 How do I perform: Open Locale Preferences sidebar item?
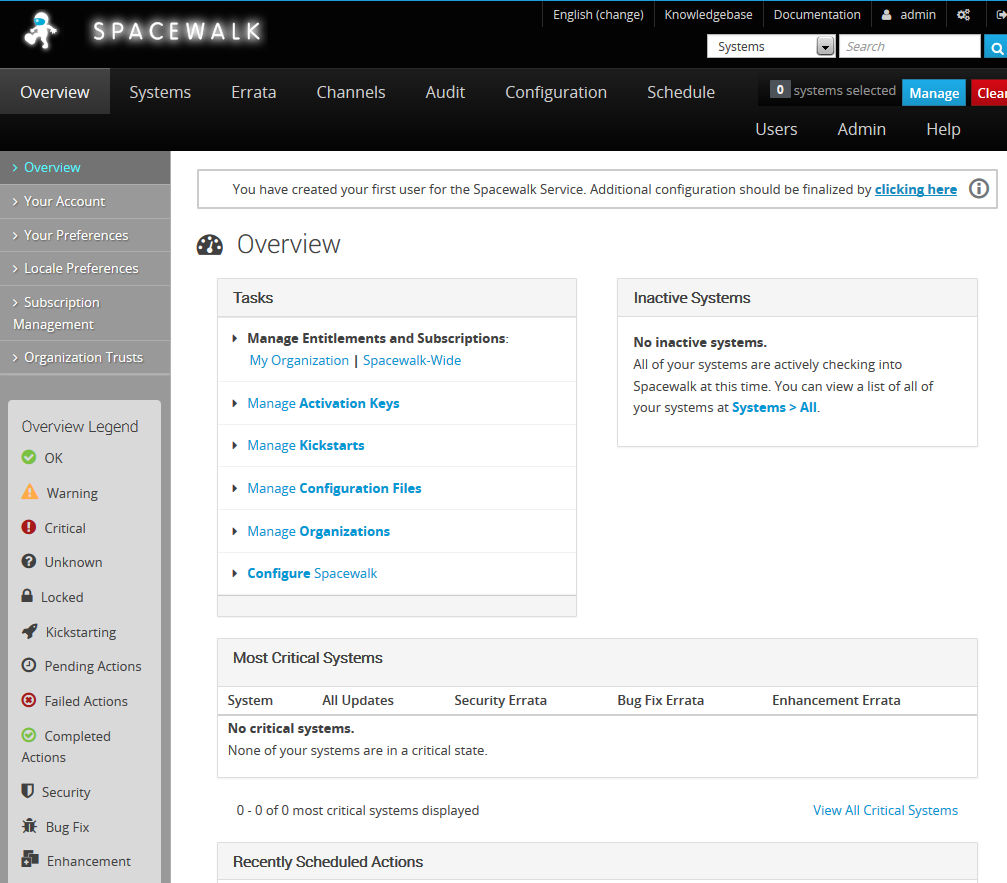(85, 268)
